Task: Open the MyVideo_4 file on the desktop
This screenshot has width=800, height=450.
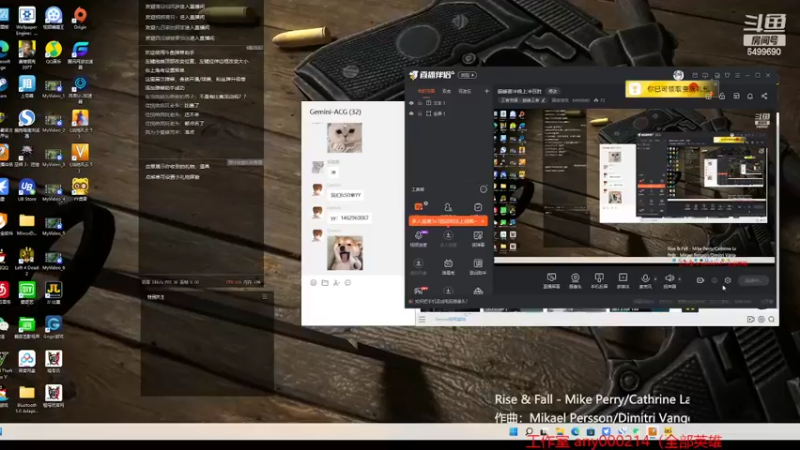Action: tap(53, 191)
